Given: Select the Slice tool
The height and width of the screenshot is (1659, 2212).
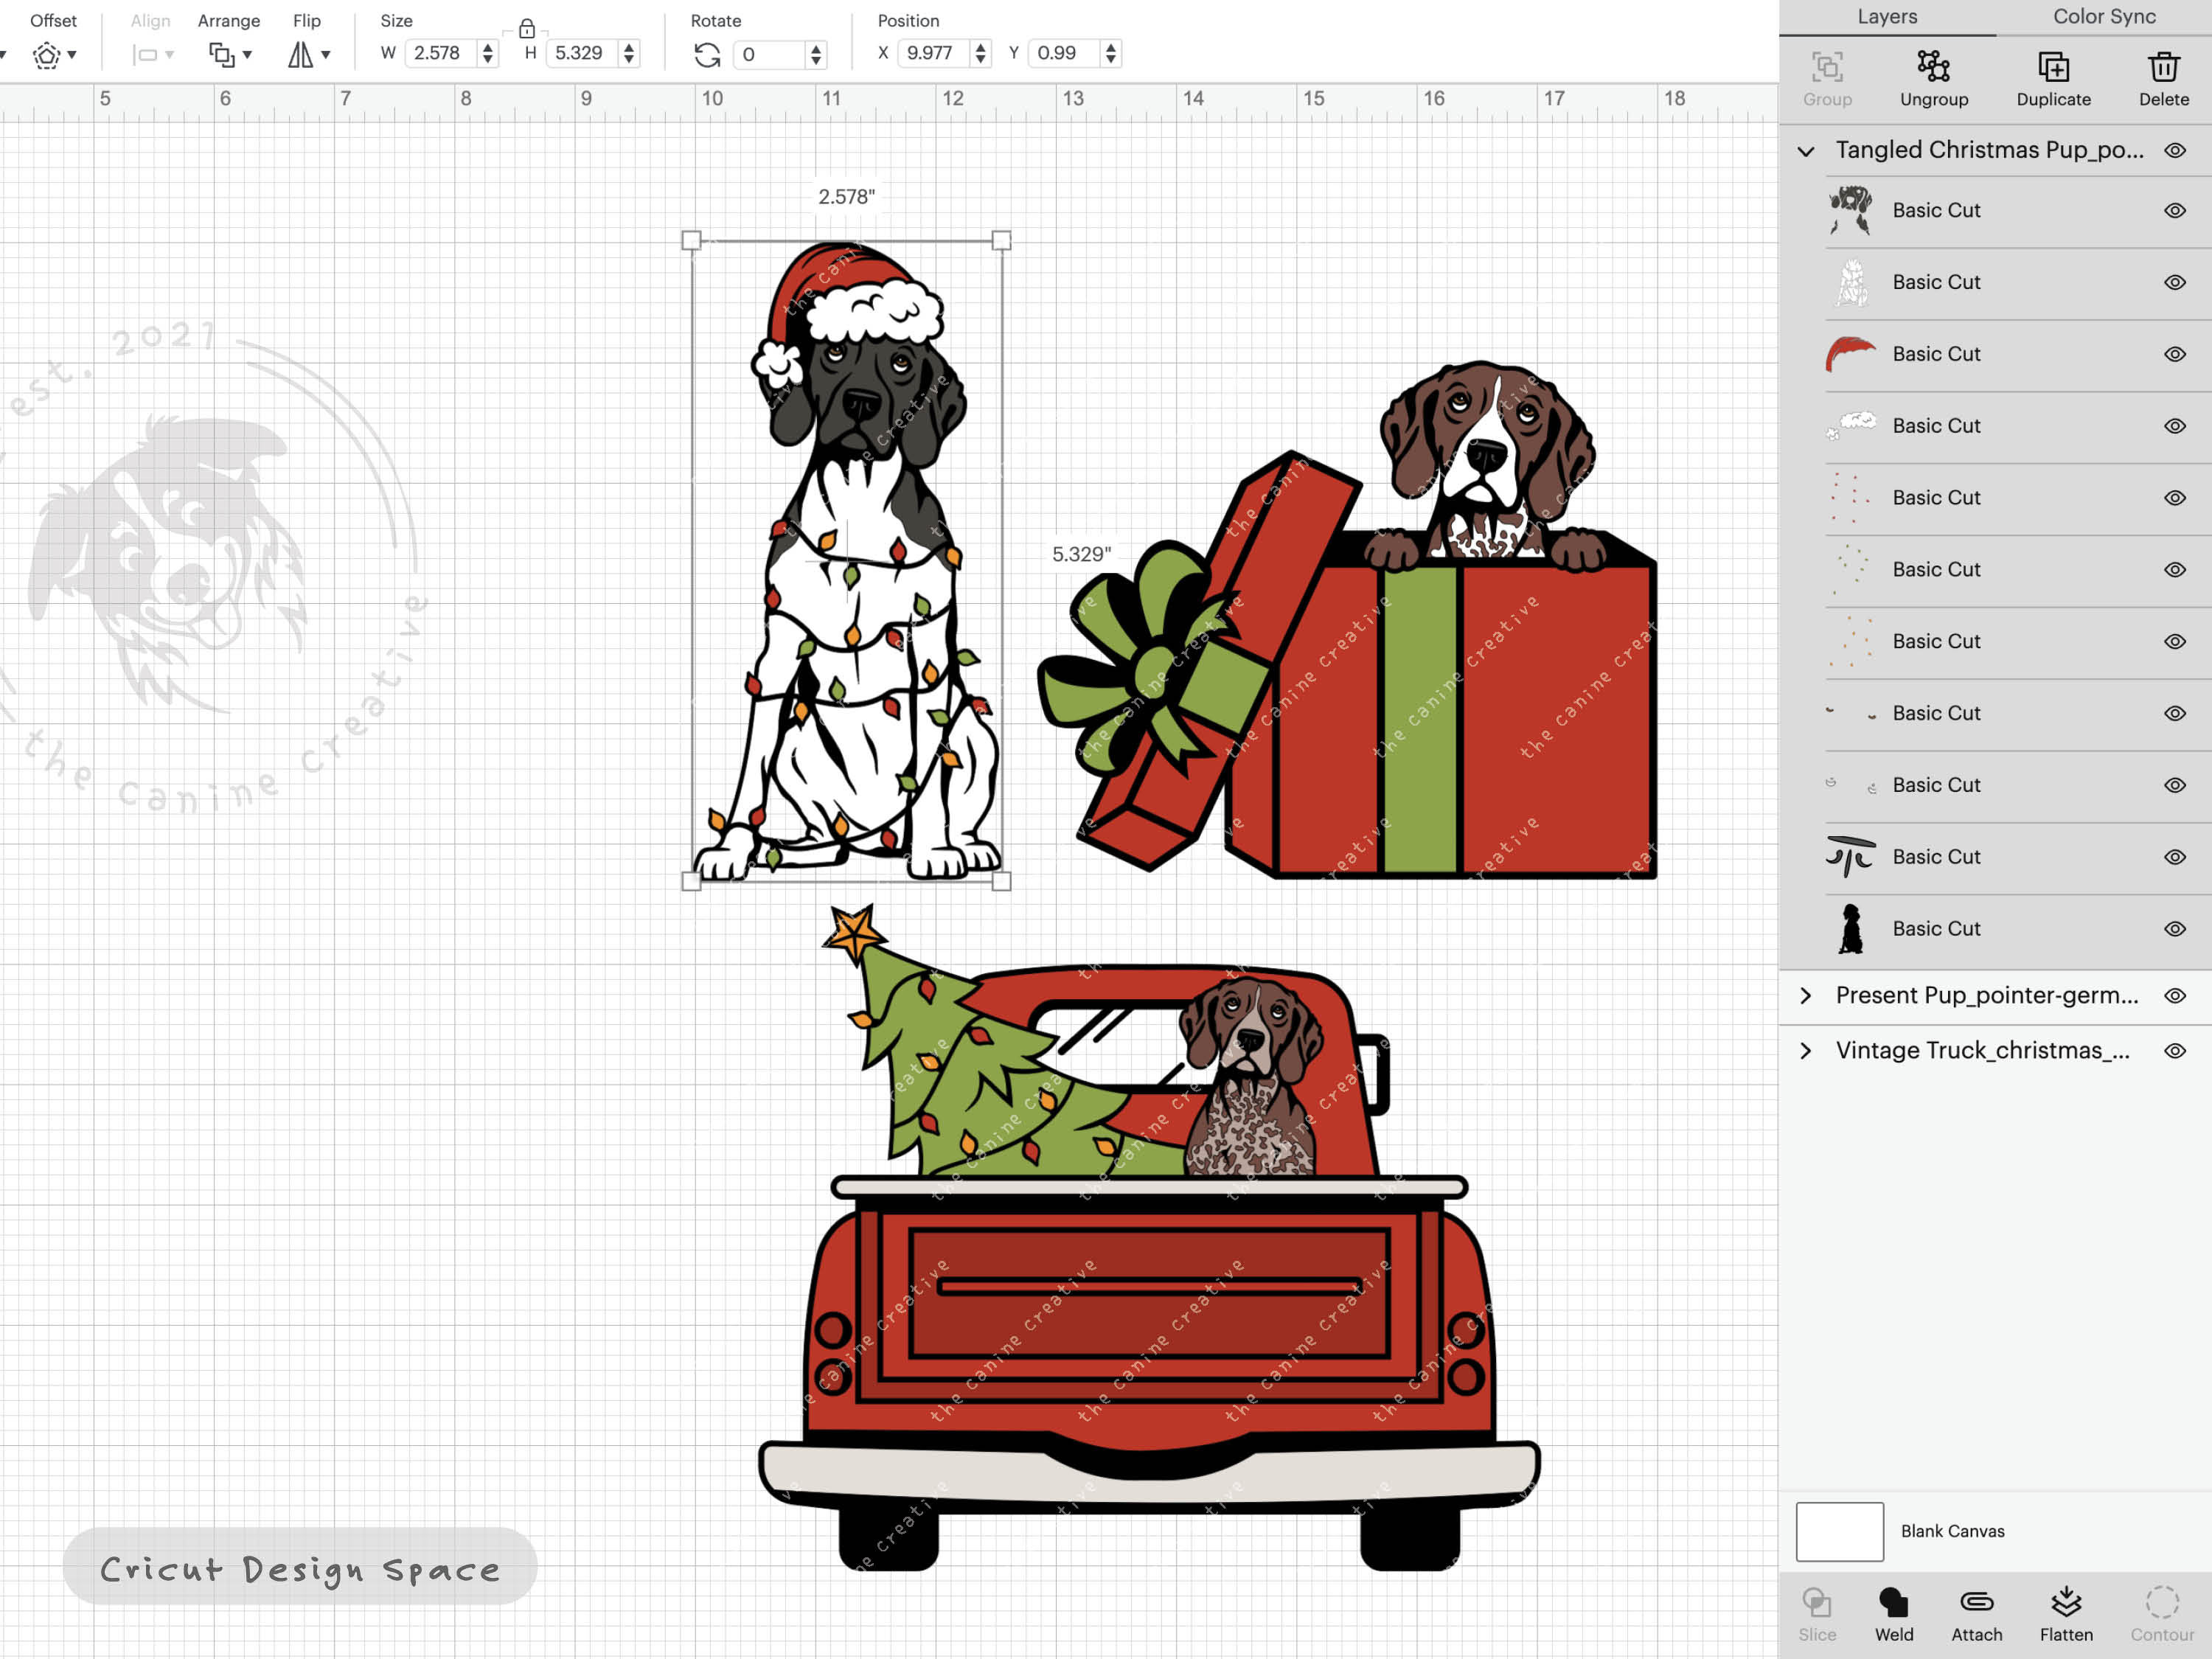Looking at the screenshot, I should [1817, 1612].
